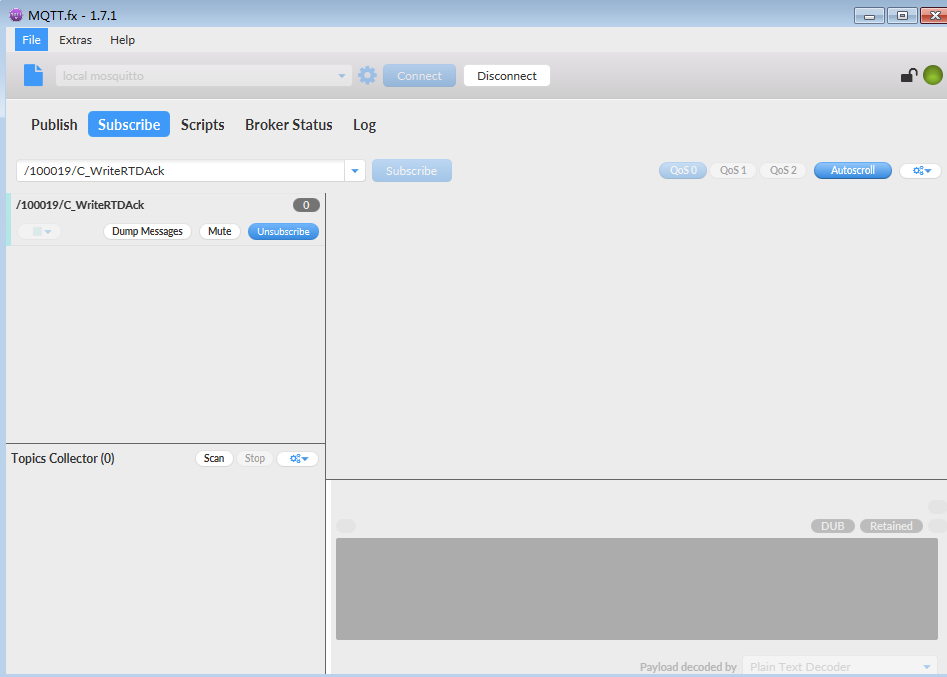Click the Connect button

pyautogui.click(x=419, y=75)
